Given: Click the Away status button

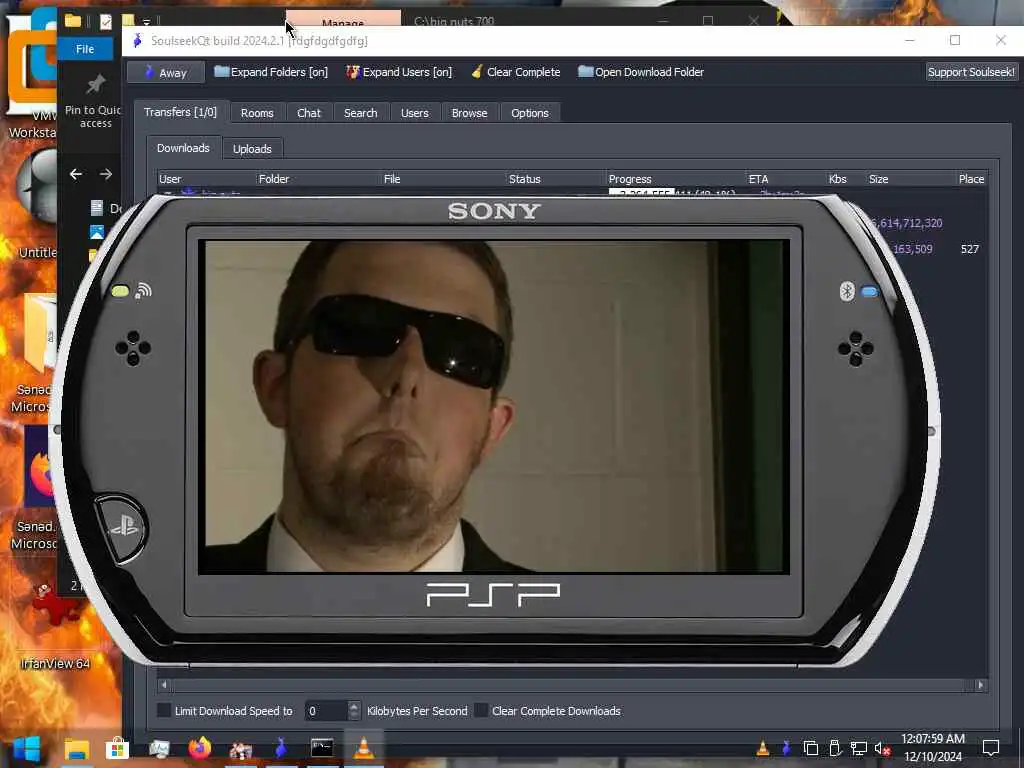Looking at the screenshot, I should pos(166,72).
